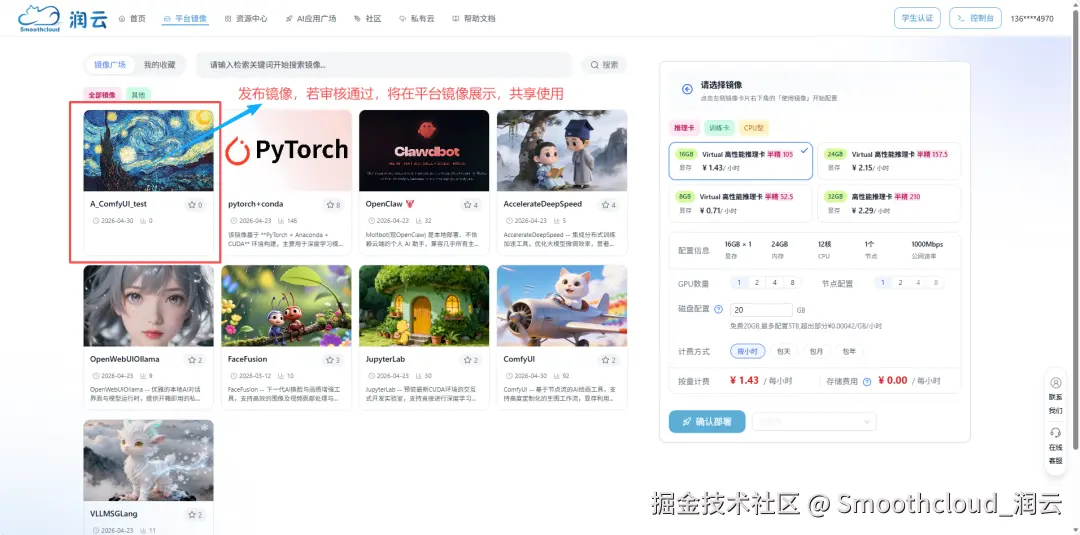Click the 存储费用 help question icon
The width and height of the screenshot is (1080, 535).
(867, 381)
